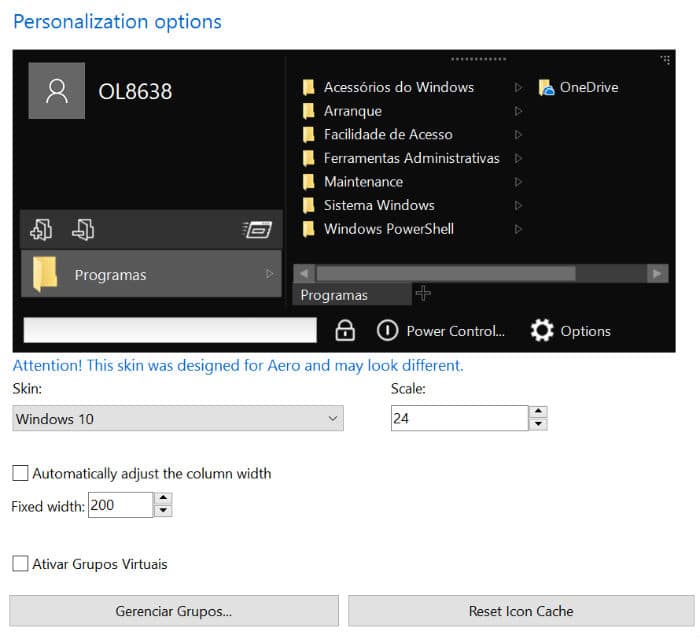The height and width of the screenshot is (639, 700).
Task: Click the plus icon to add a tab
Action: 423,293
